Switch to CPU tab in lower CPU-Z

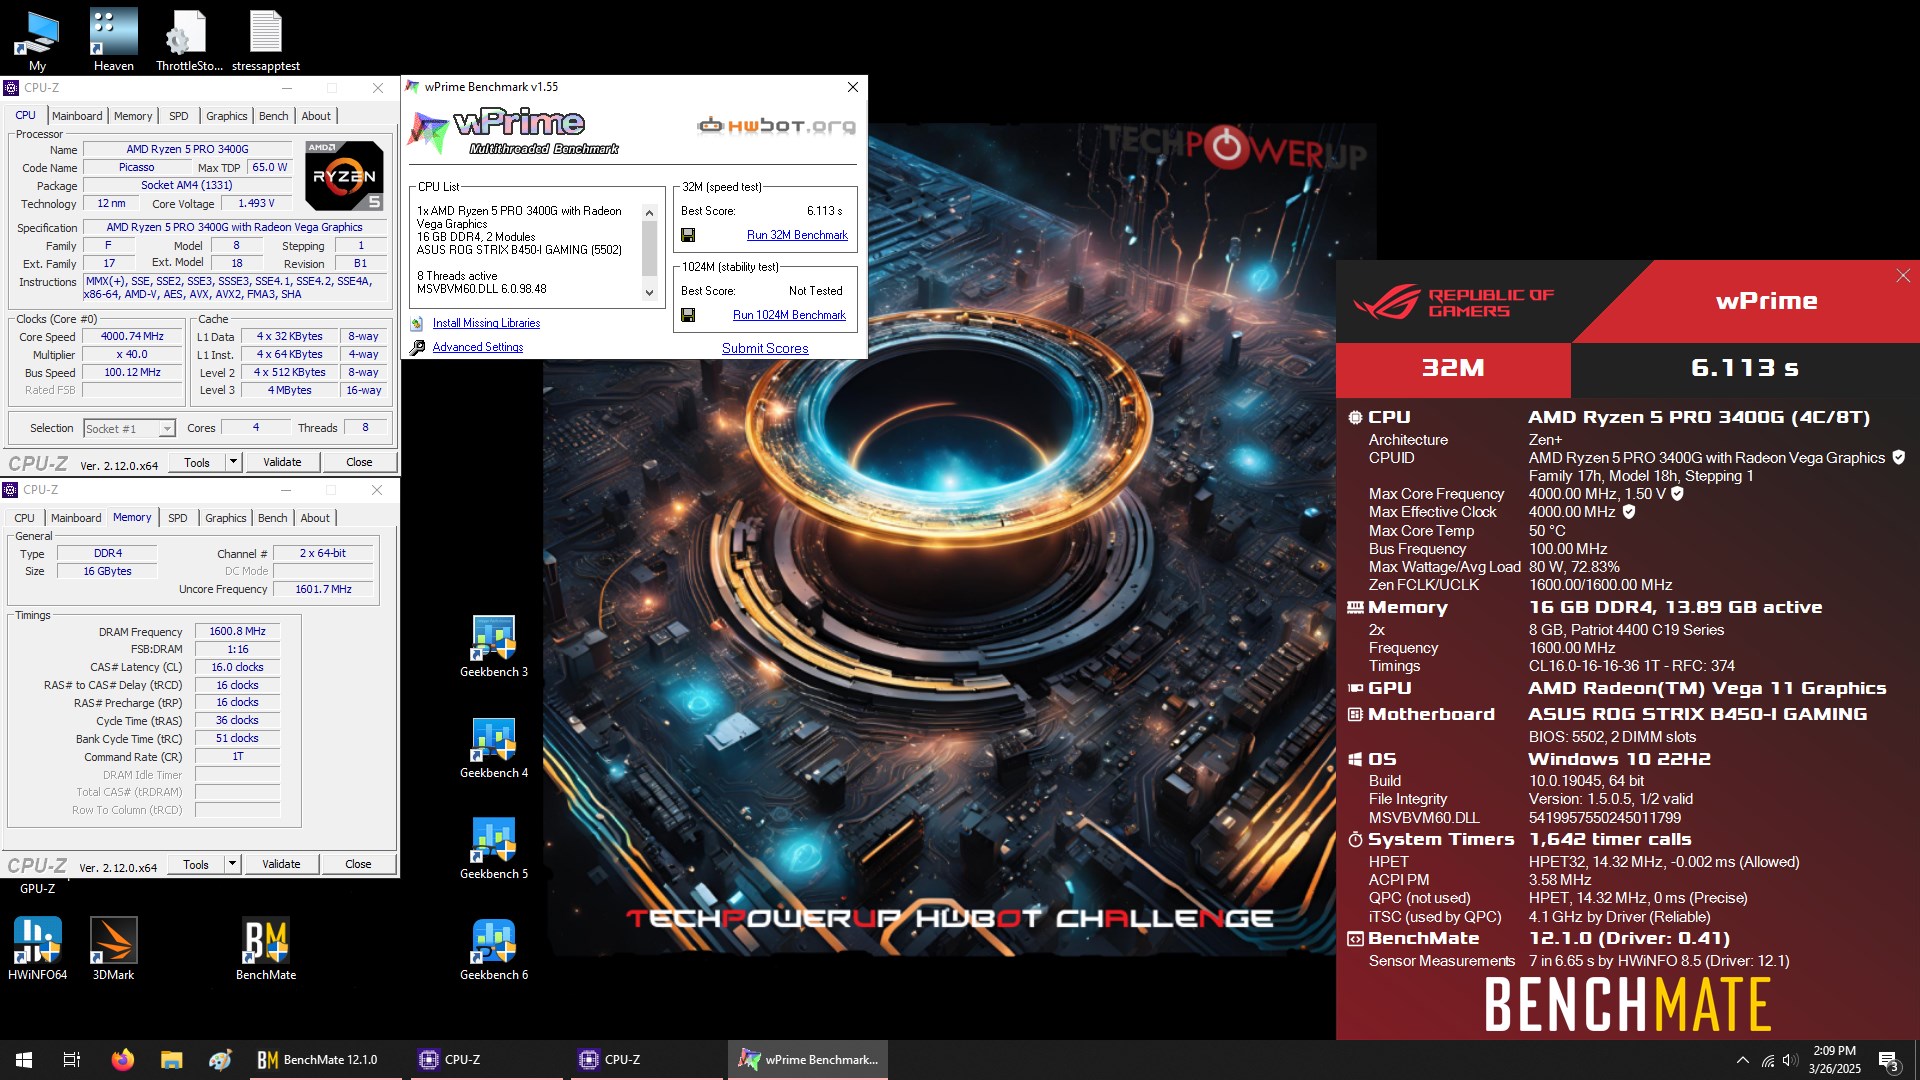coord(25,518)
